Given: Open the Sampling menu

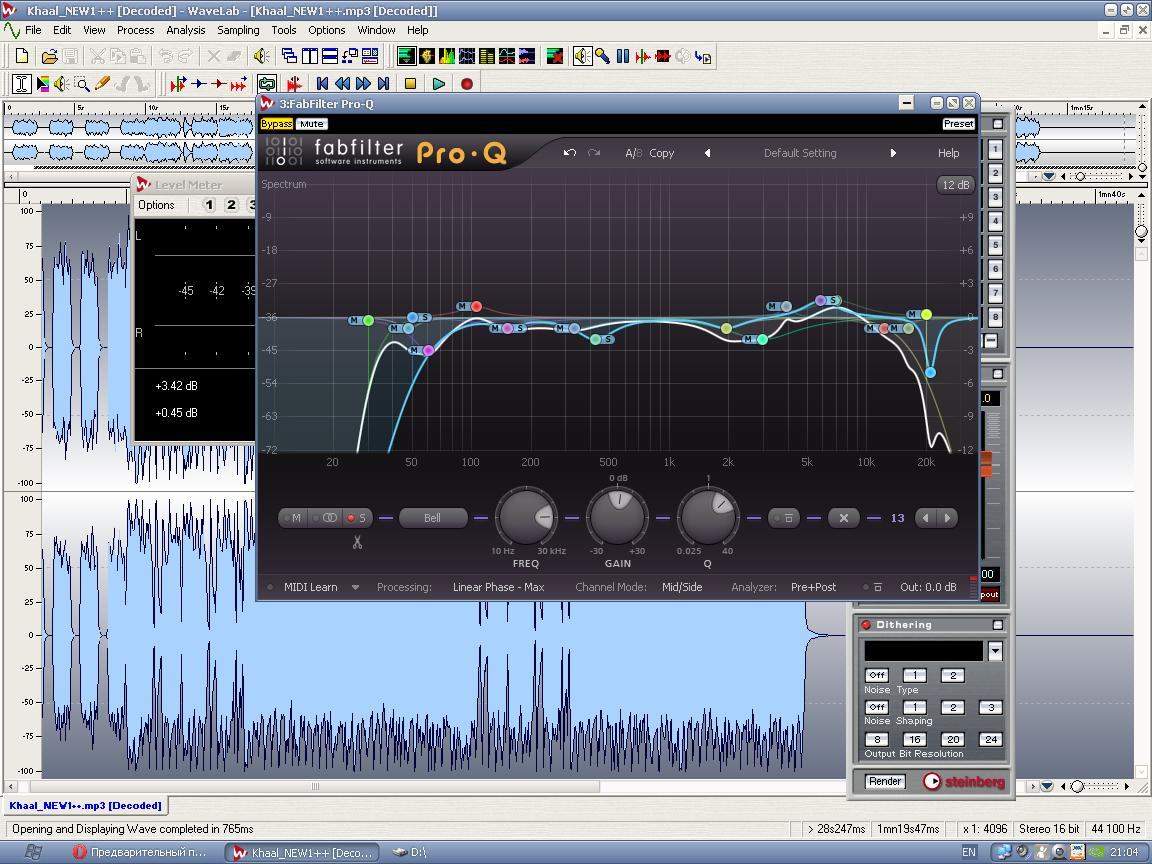Looking at the screenshot, I should (x=238, y=30).
